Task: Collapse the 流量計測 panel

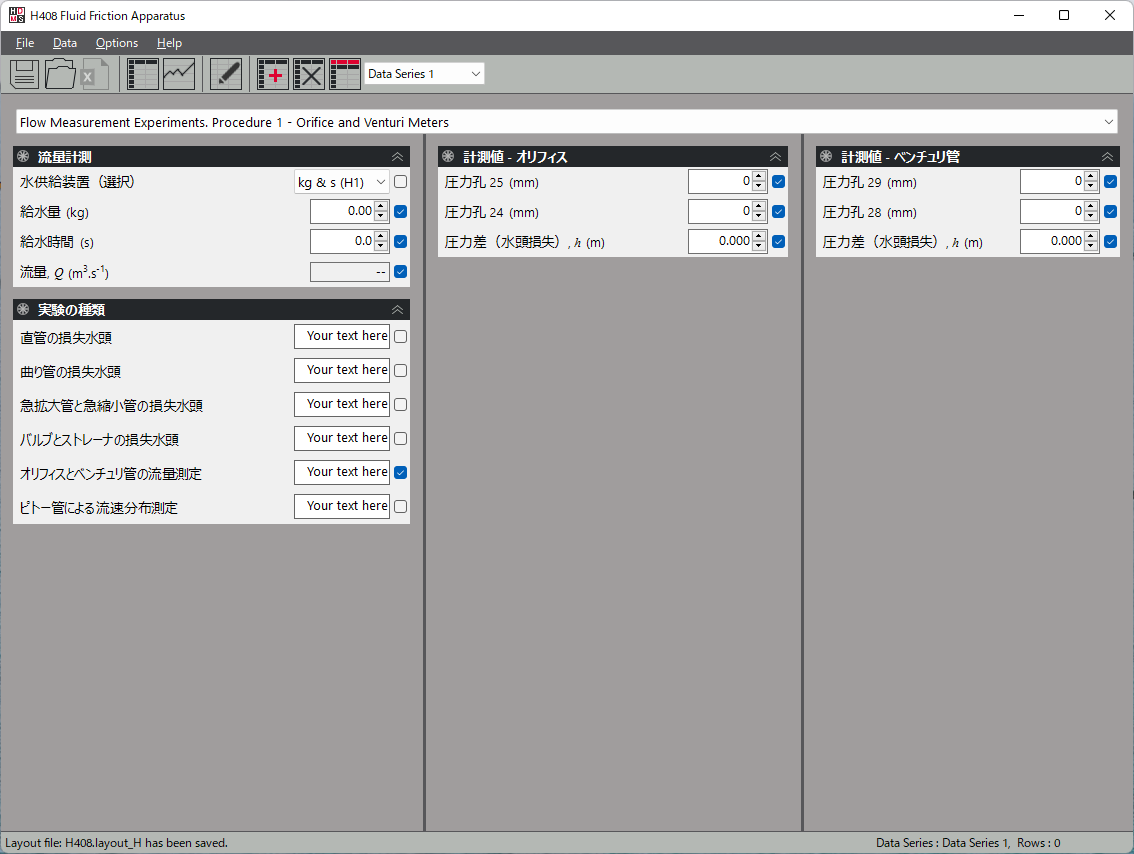Action: pos(397,157)
